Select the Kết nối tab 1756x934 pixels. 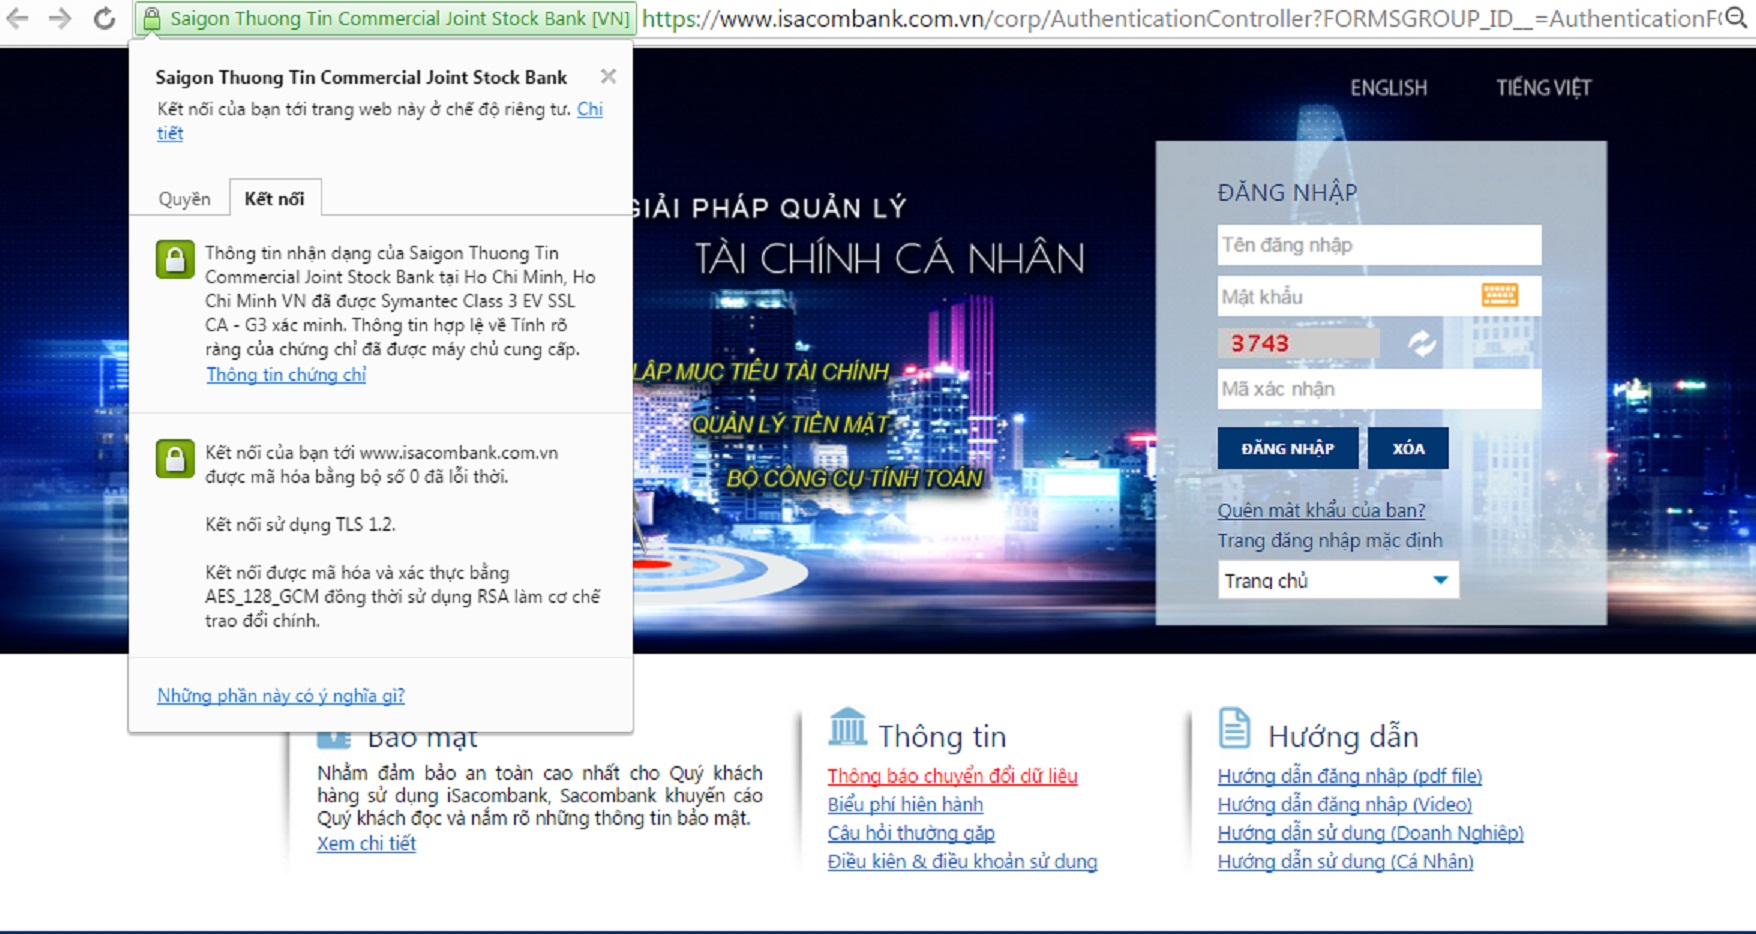click(275, 198)
